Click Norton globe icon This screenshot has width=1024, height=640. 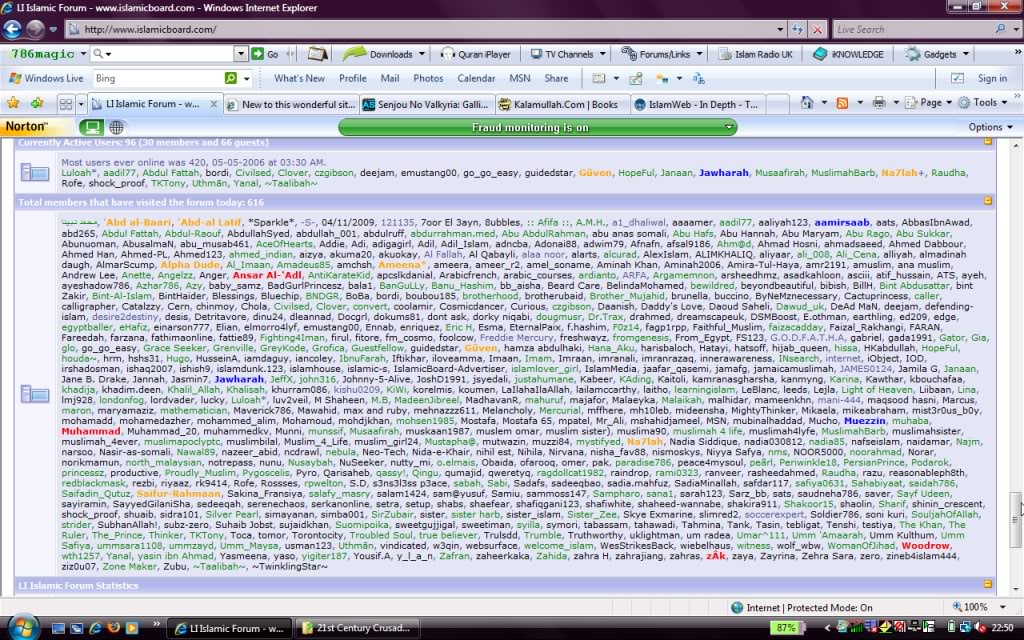click(116, 127)
